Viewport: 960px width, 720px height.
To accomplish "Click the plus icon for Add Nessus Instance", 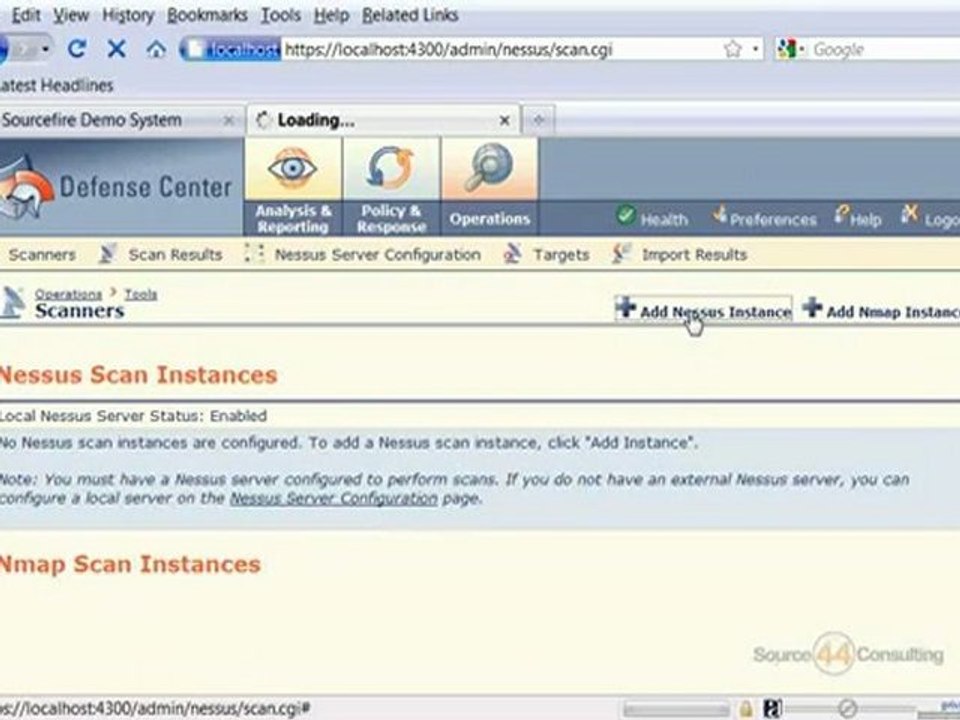I will 626,307.
